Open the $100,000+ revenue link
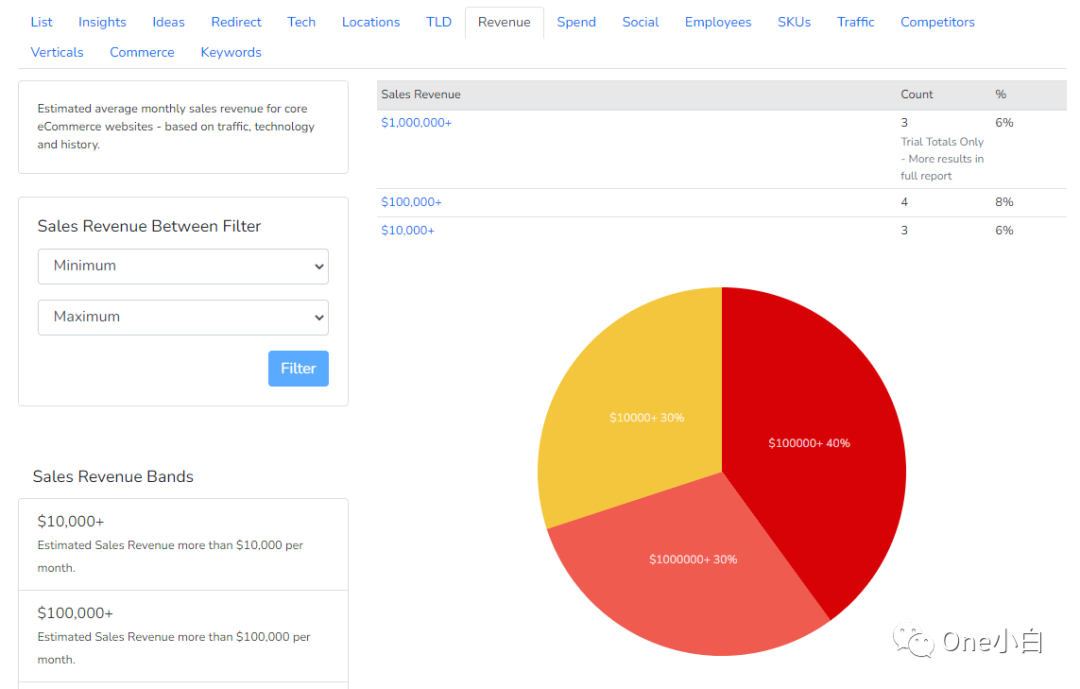1080x689 pixels. [411, 202]
